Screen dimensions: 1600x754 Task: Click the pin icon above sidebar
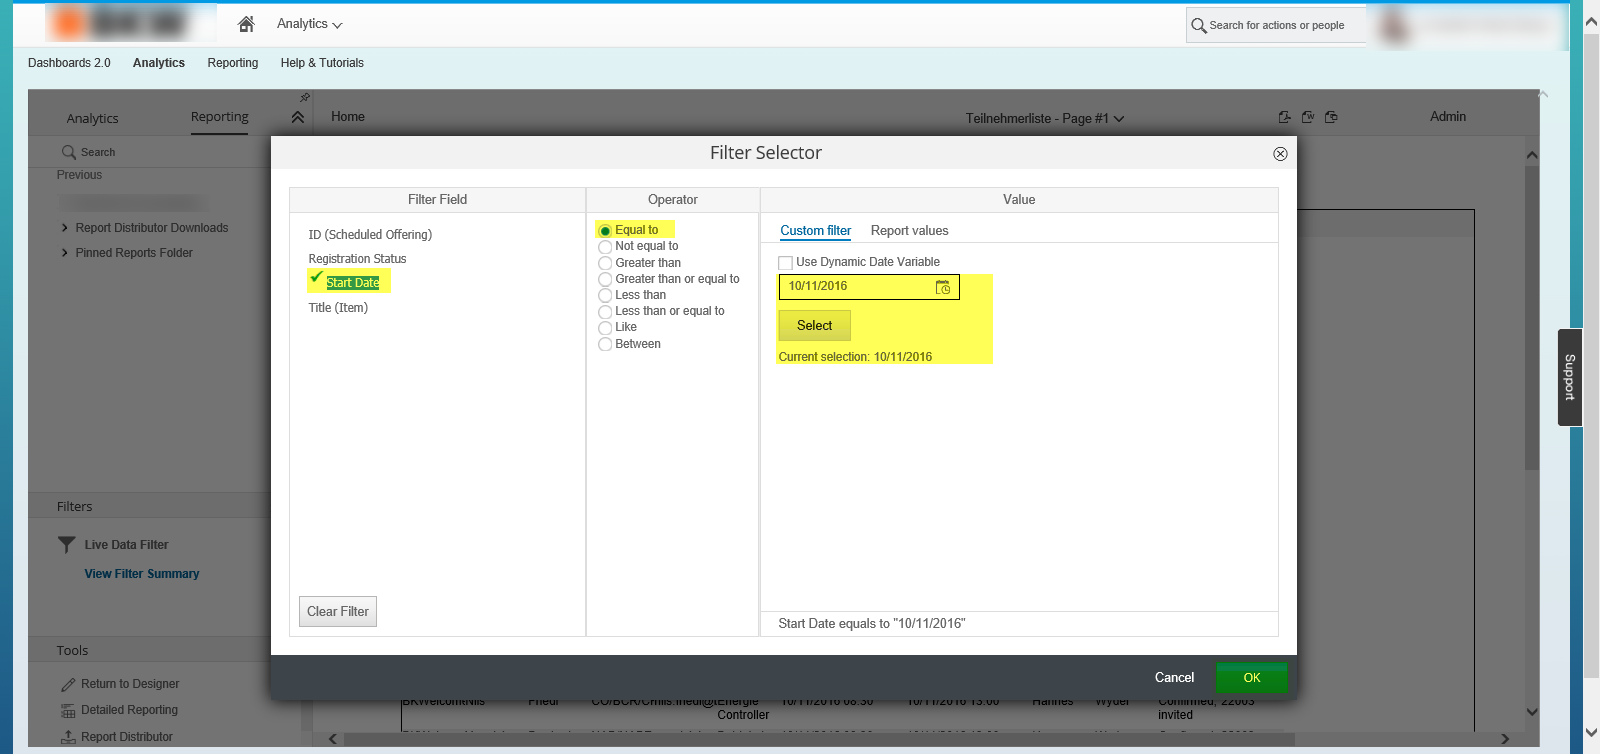(x=305, y=97)
